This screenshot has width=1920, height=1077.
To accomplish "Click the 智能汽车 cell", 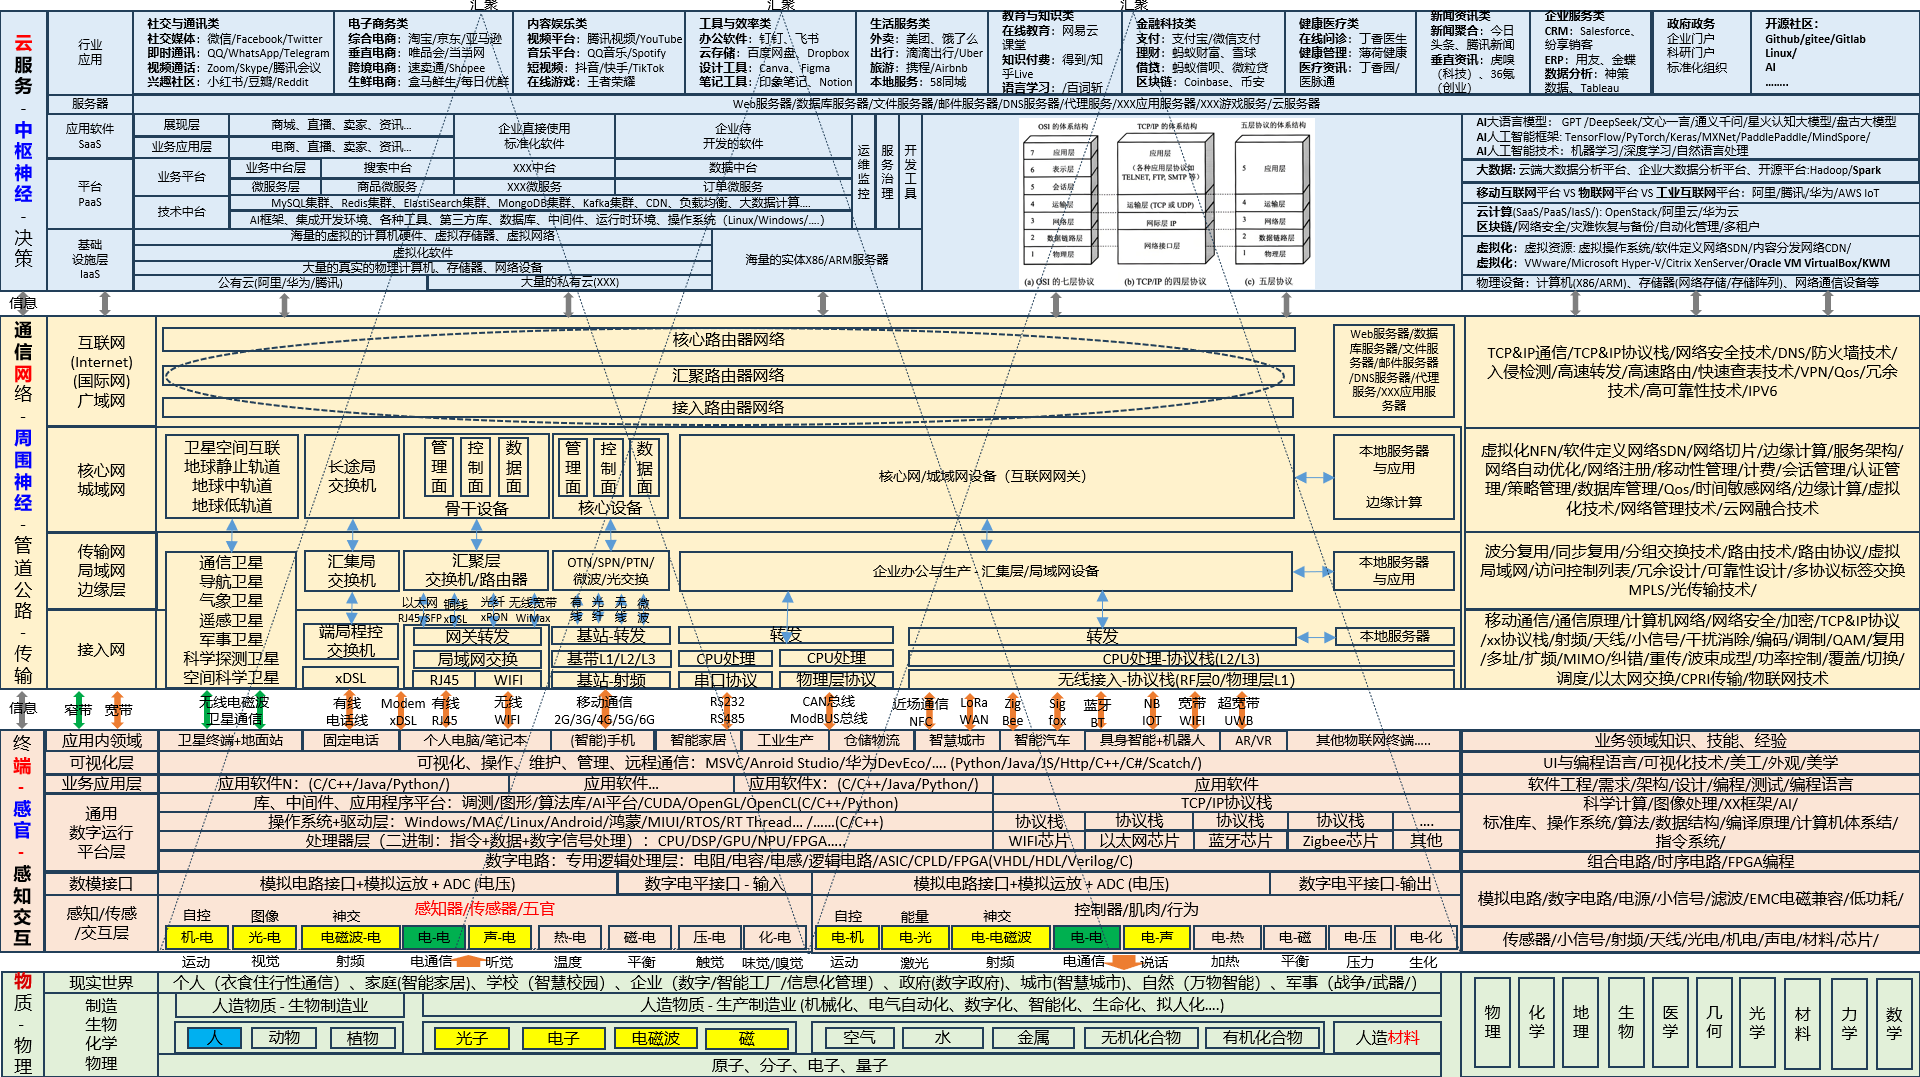I will pyautogui.click(x=1042, y=741).
